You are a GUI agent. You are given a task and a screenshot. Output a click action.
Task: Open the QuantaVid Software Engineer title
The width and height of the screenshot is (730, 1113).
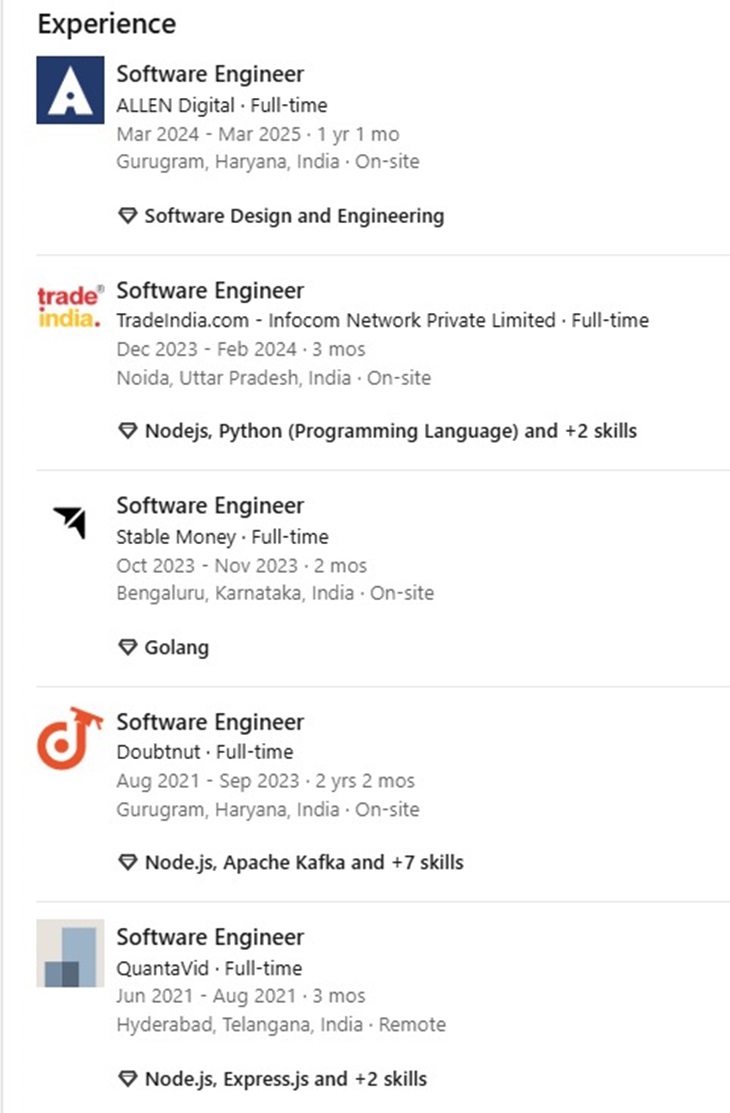210,937
